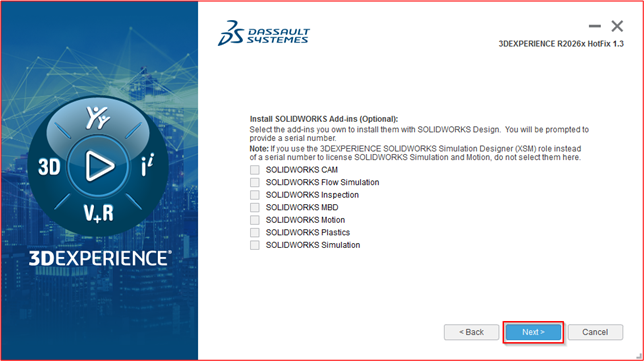
Task: Check the SOLIDWORKS MBD add-in
Action: tap(255, 207)
